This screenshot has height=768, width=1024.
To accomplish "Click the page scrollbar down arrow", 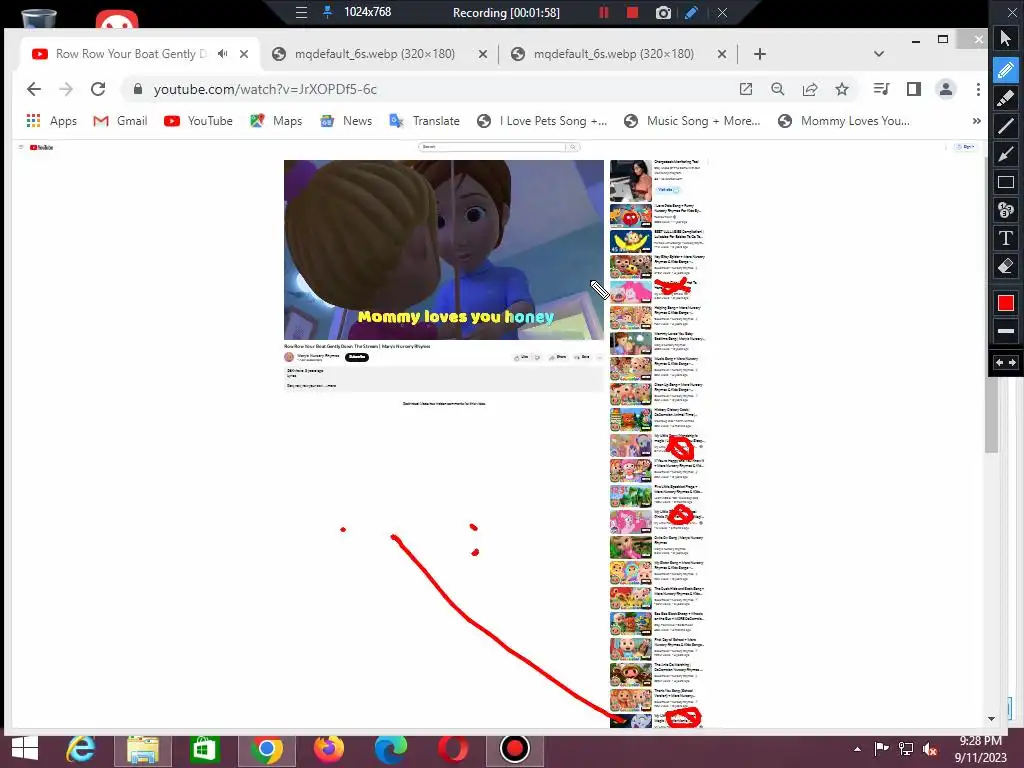I will pos(991,718).
